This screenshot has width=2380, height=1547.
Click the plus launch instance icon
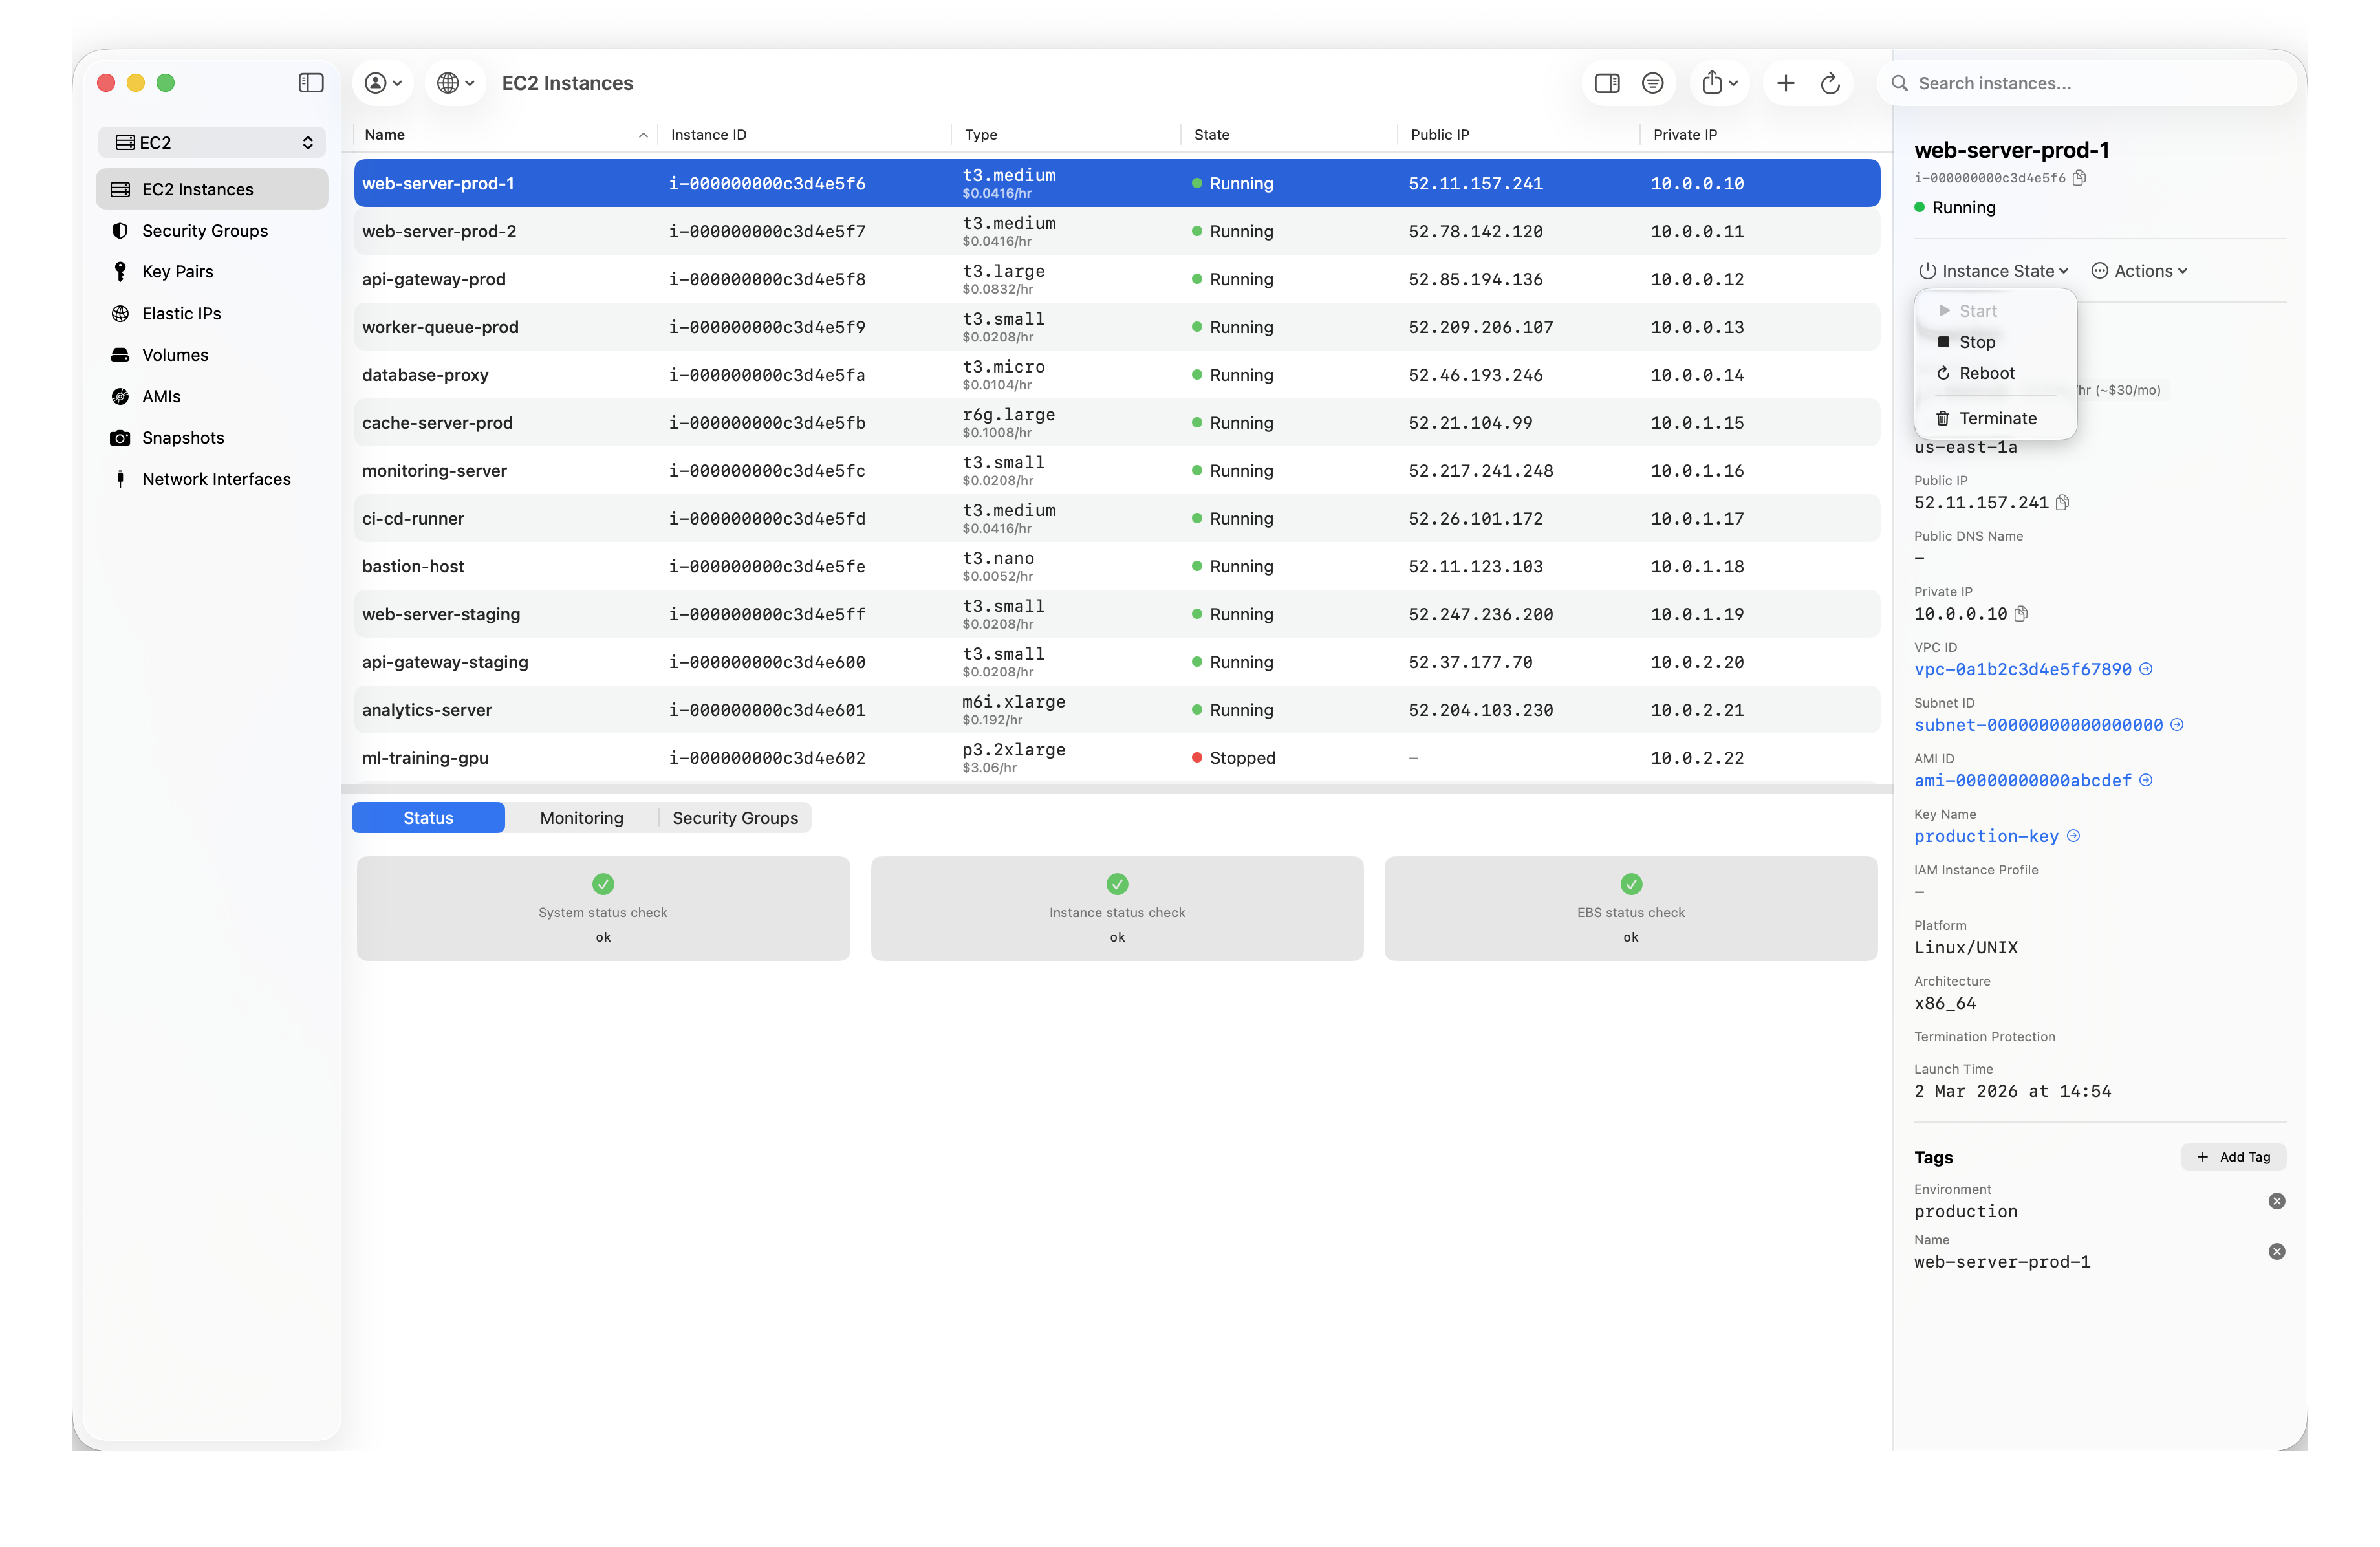[1786, 83]
